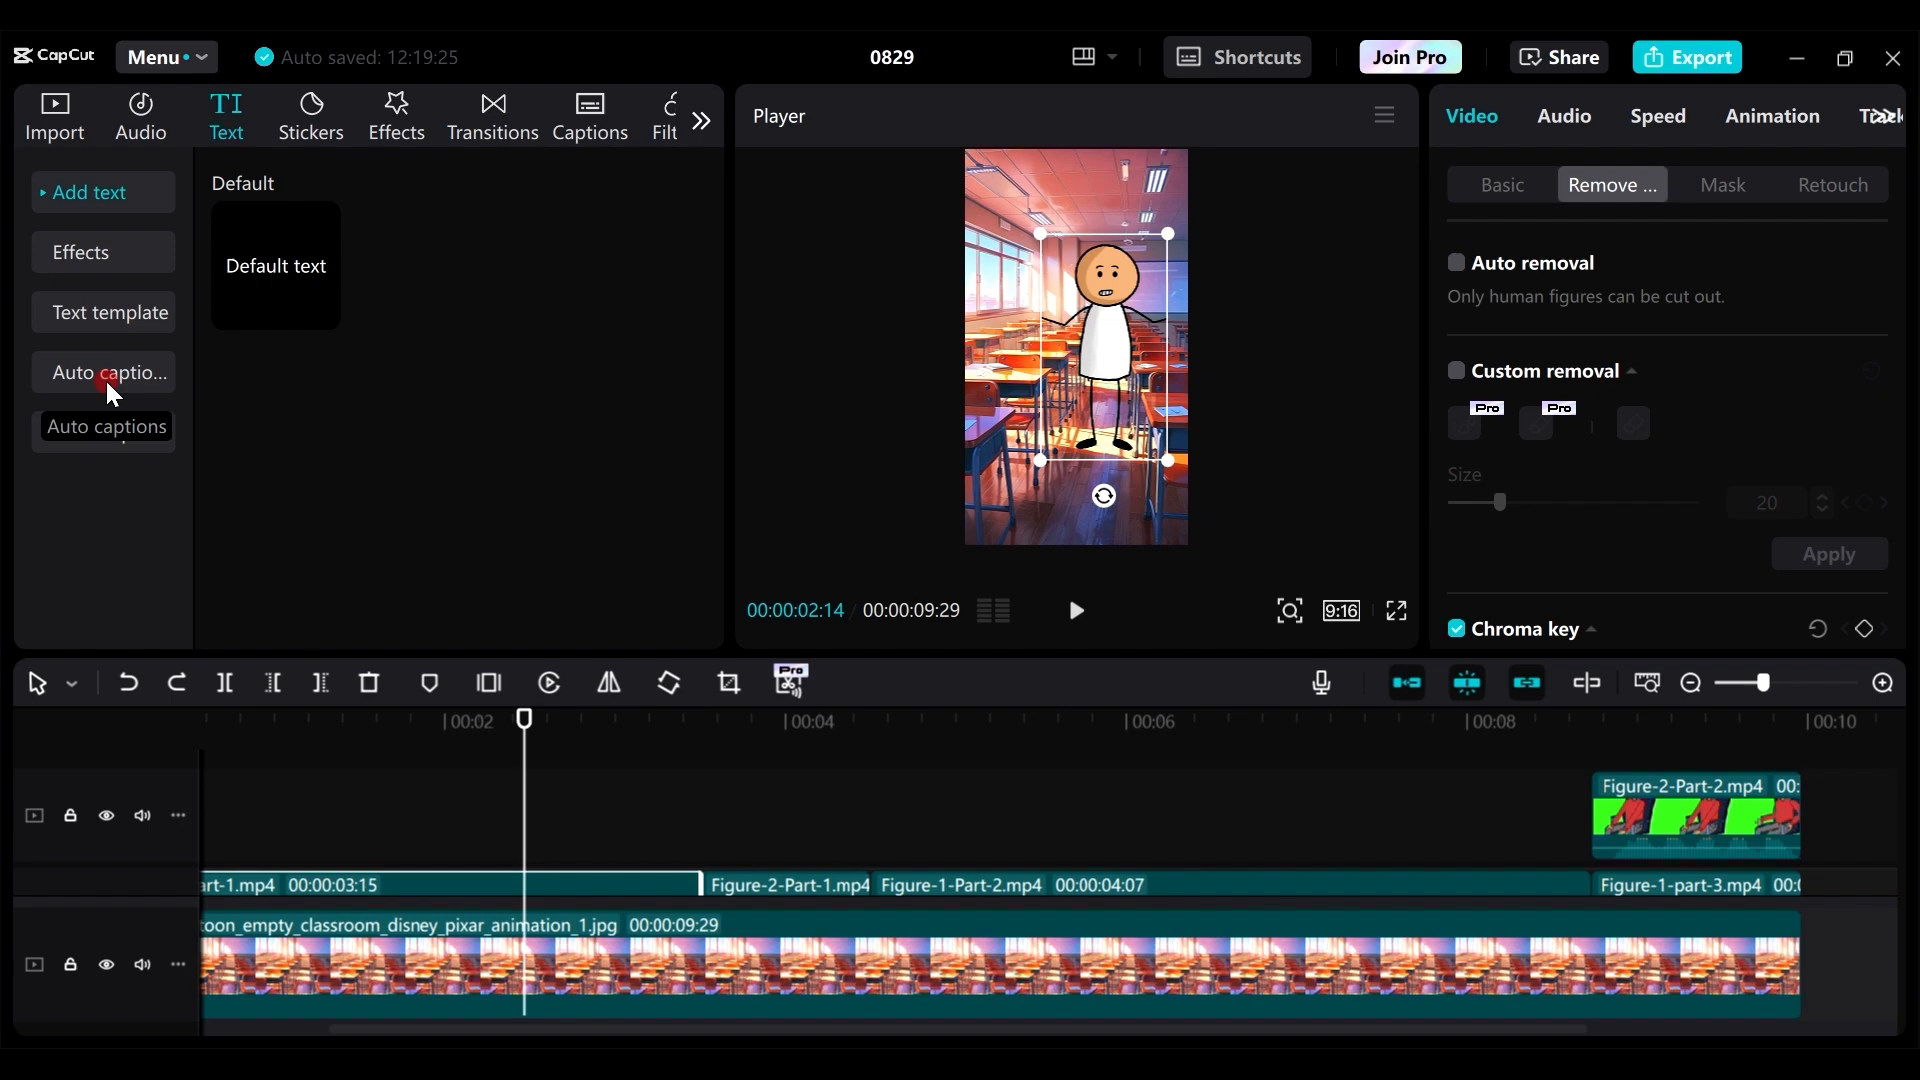The height and width of the screenshot is (1080, 1920).
Task: Click the Rotate clip icon
Action: click(x=669, y=683)
